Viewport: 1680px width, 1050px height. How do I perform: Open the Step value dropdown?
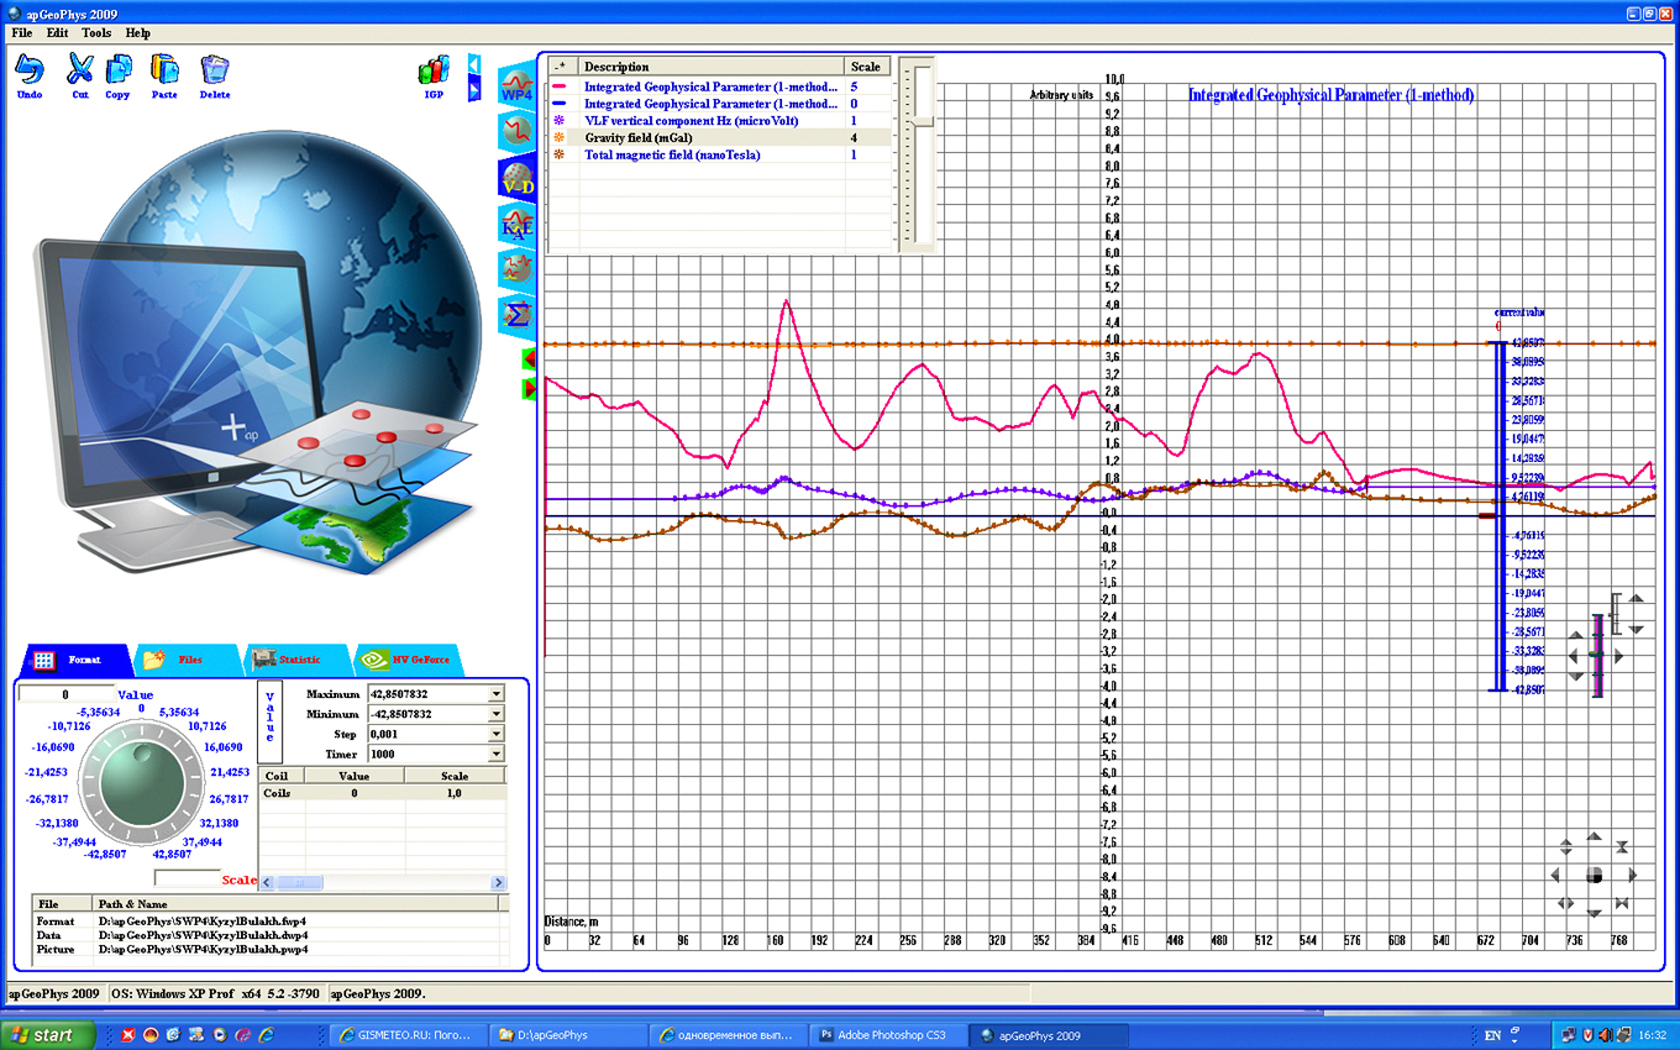496,734
